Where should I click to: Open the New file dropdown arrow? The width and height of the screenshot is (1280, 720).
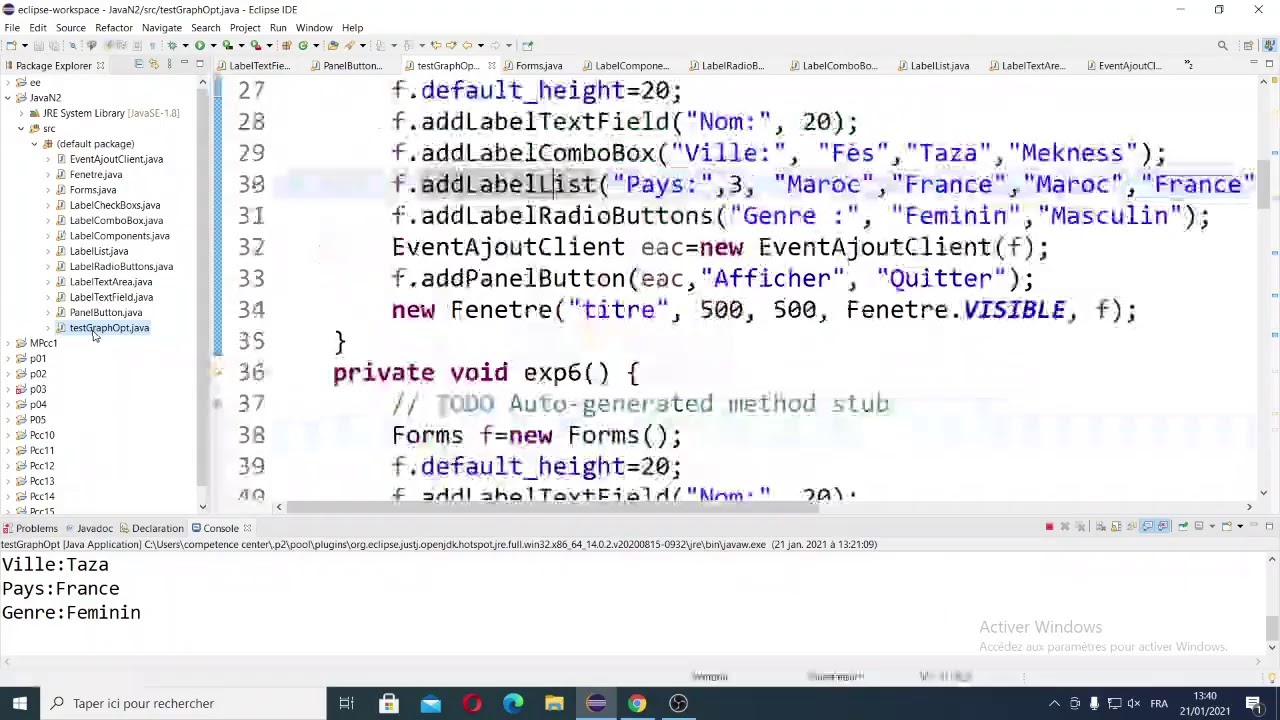tap(24, 45)
